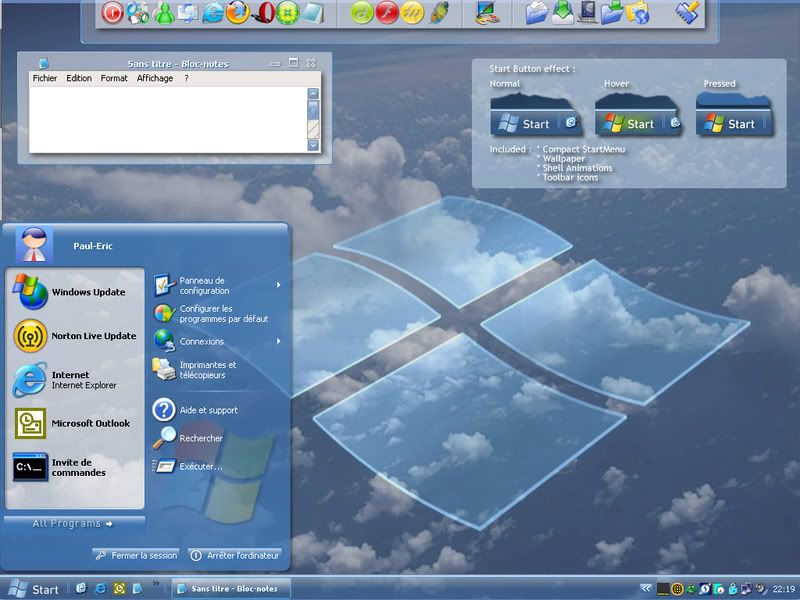Viewport: 800px width, 600px height.
Task: Expand hidden quick launch items chevron
Action: (x=156, y=584)
